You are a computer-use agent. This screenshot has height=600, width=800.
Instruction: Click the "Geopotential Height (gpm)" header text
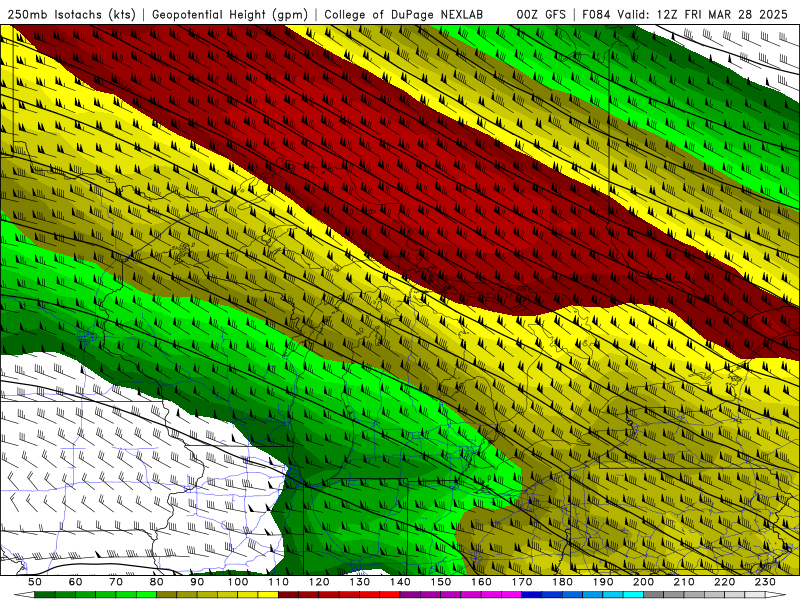pos(230,15)
